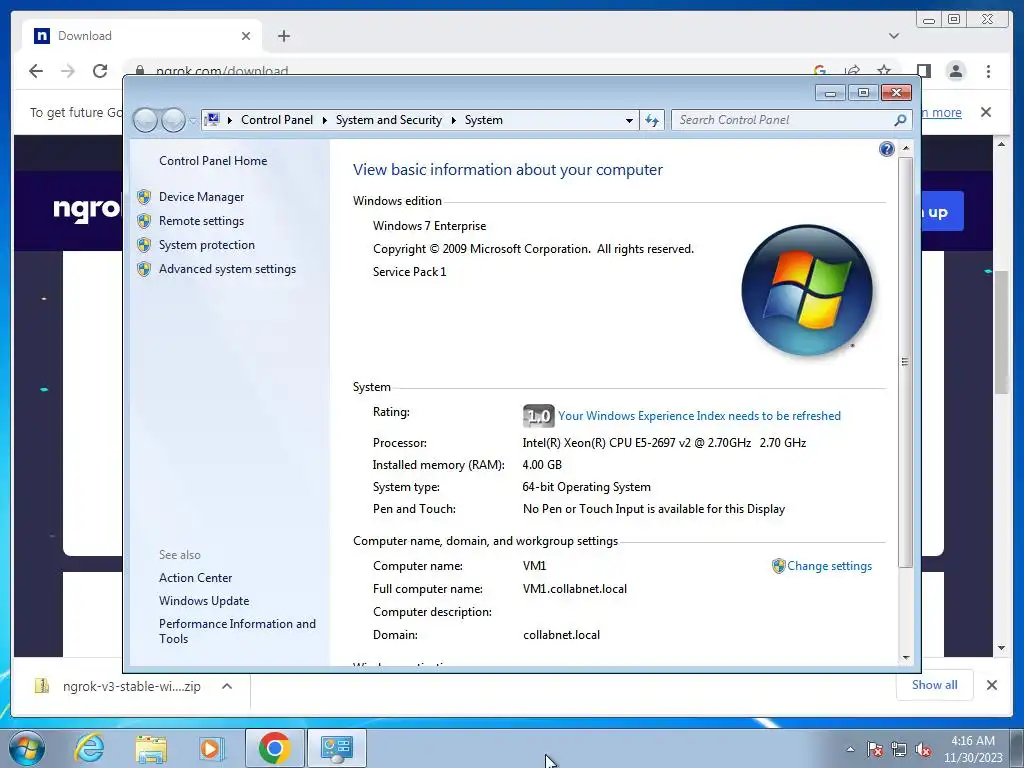Click the Search Control Panel field

coord(784,120)
